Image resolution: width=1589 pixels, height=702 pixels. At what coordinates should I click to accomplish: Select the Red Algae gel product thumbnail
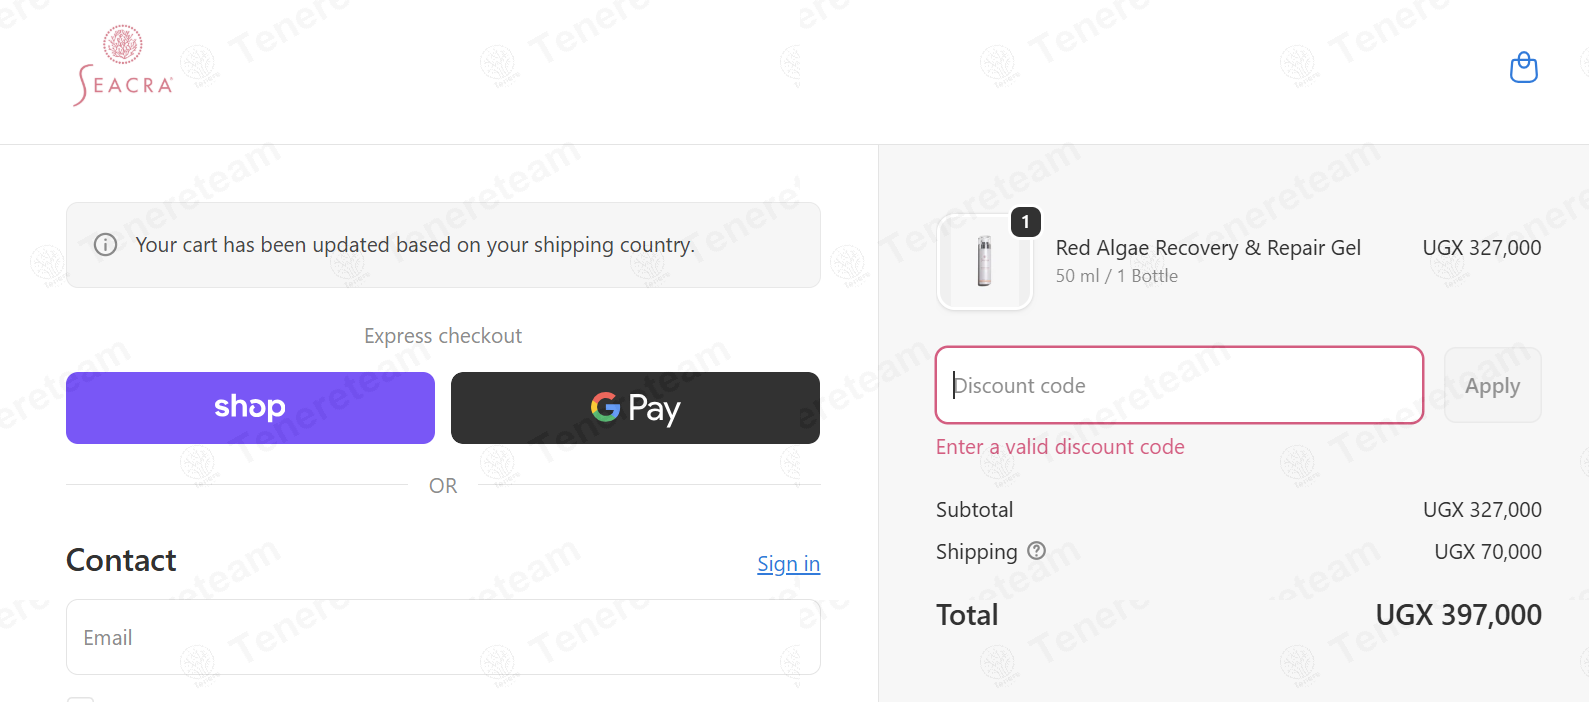[x=984, y=262]
